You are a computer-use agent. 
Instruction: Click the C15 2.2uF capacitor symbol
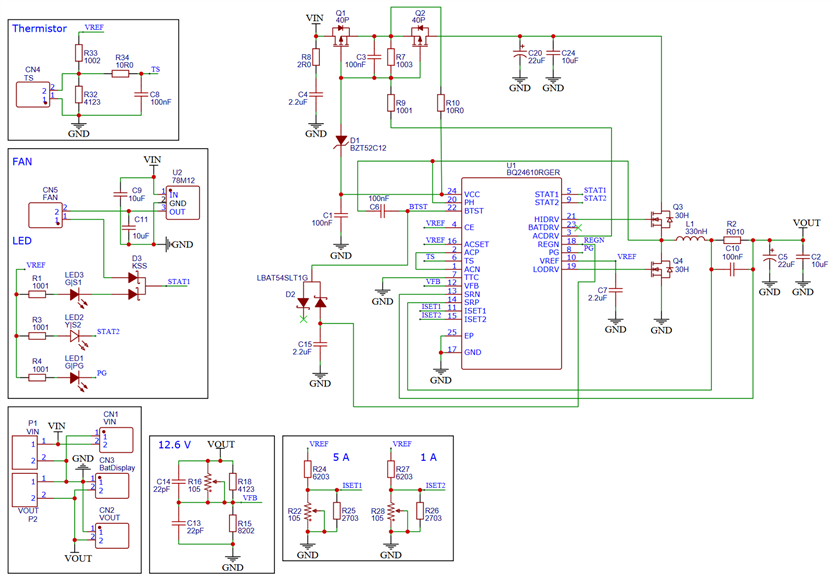(320, 344)
